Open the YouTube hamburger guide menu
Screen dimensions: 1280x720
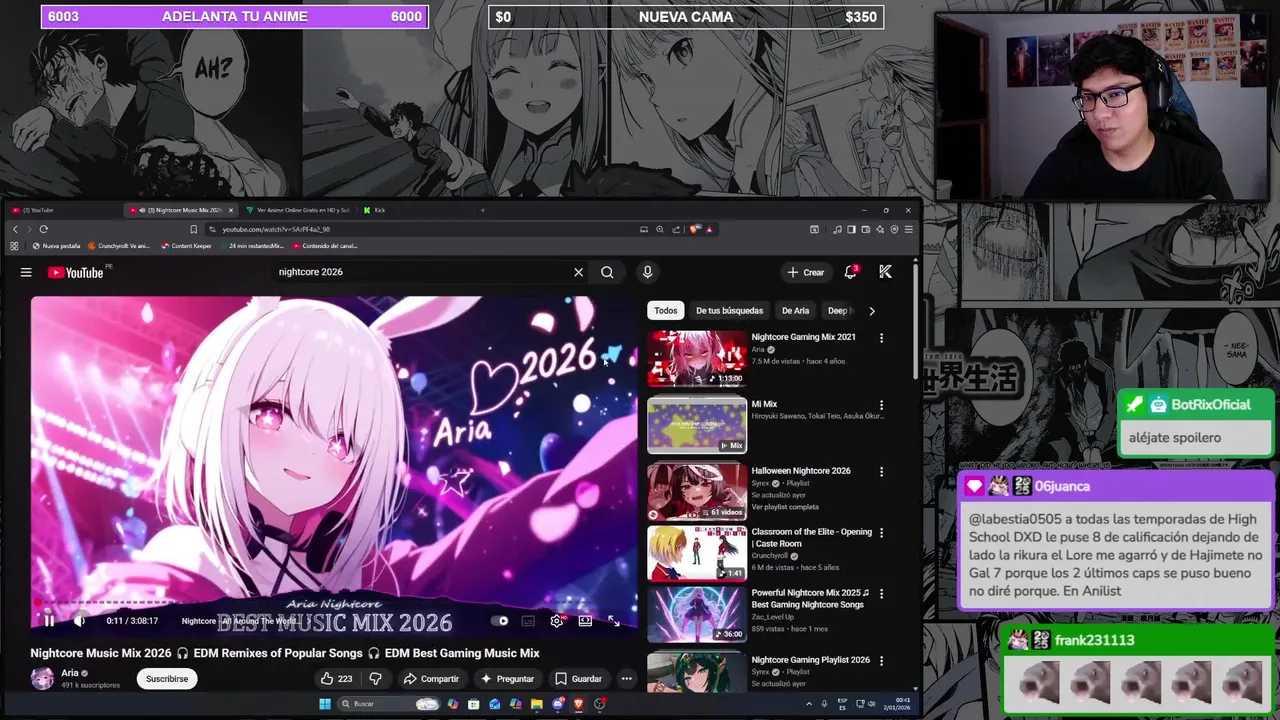[26, 272]
